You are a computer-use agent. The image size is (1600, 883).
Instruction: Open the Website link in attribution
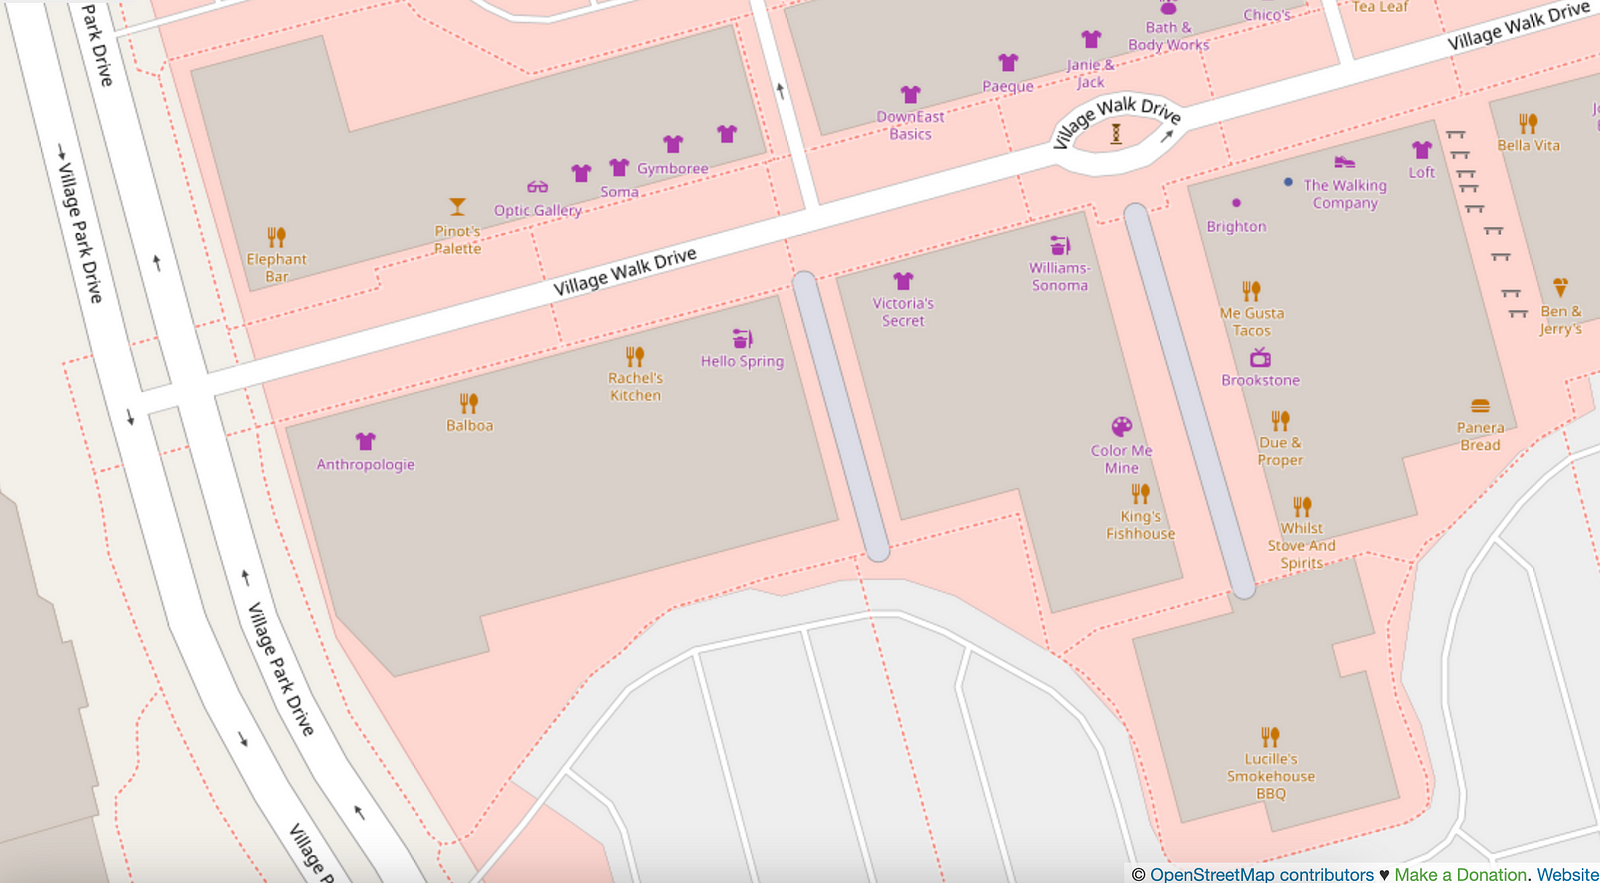click(x=1568, y=874)
